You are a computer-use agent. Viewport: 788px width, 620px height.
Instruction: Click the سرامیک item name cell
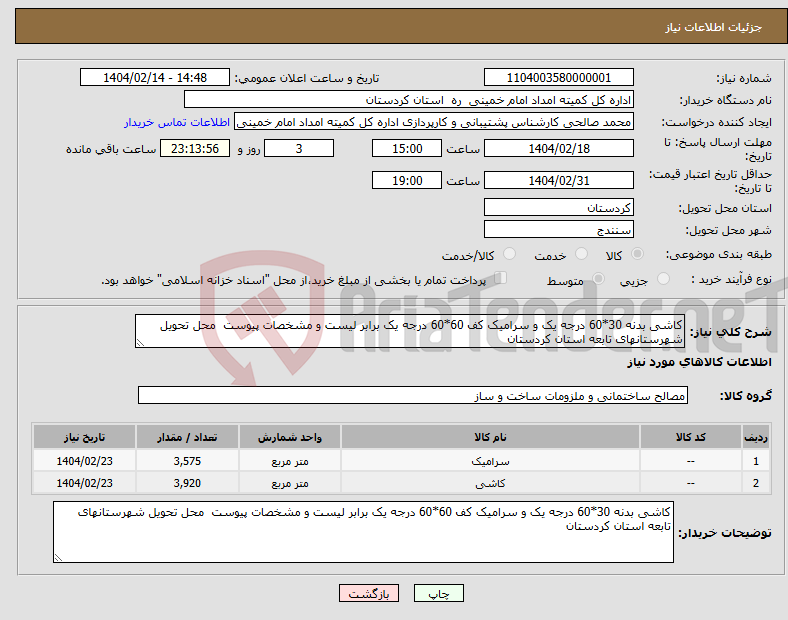(x=490, y=461)
